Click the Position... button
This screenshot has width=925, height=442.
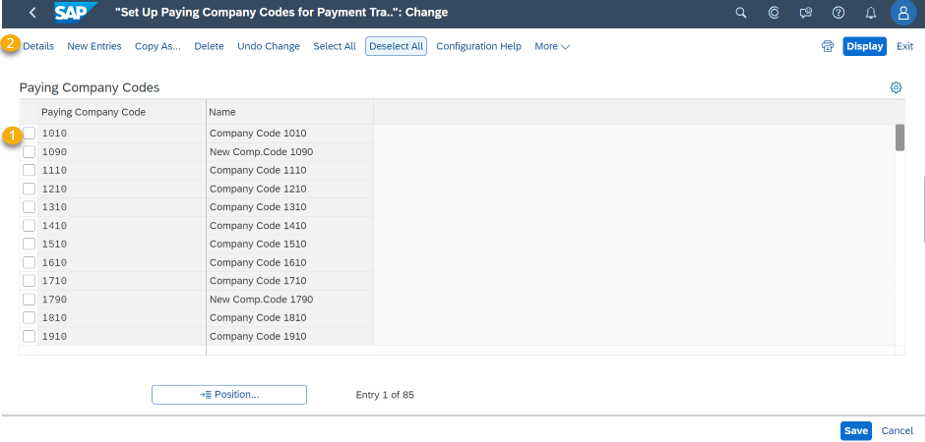pyautogui.click(x=229, y=395)
